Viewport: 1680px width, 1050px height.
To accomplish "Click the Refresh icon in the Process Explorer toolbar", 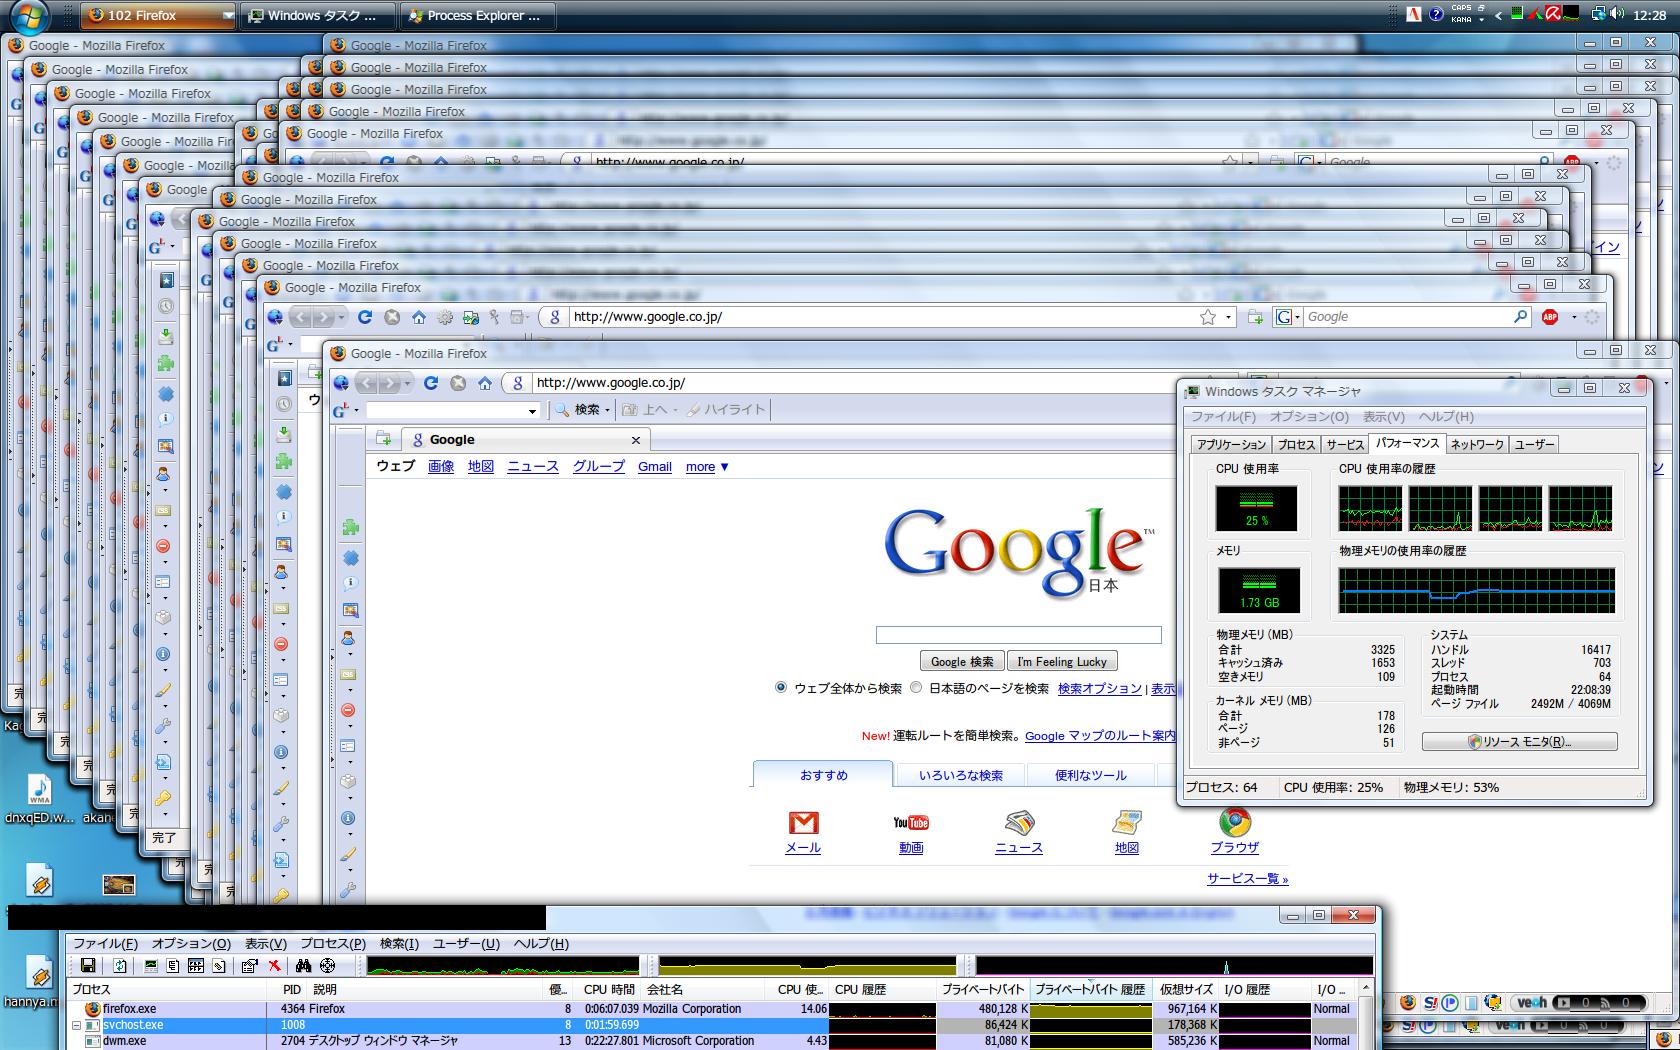I will tap(120, 965).
